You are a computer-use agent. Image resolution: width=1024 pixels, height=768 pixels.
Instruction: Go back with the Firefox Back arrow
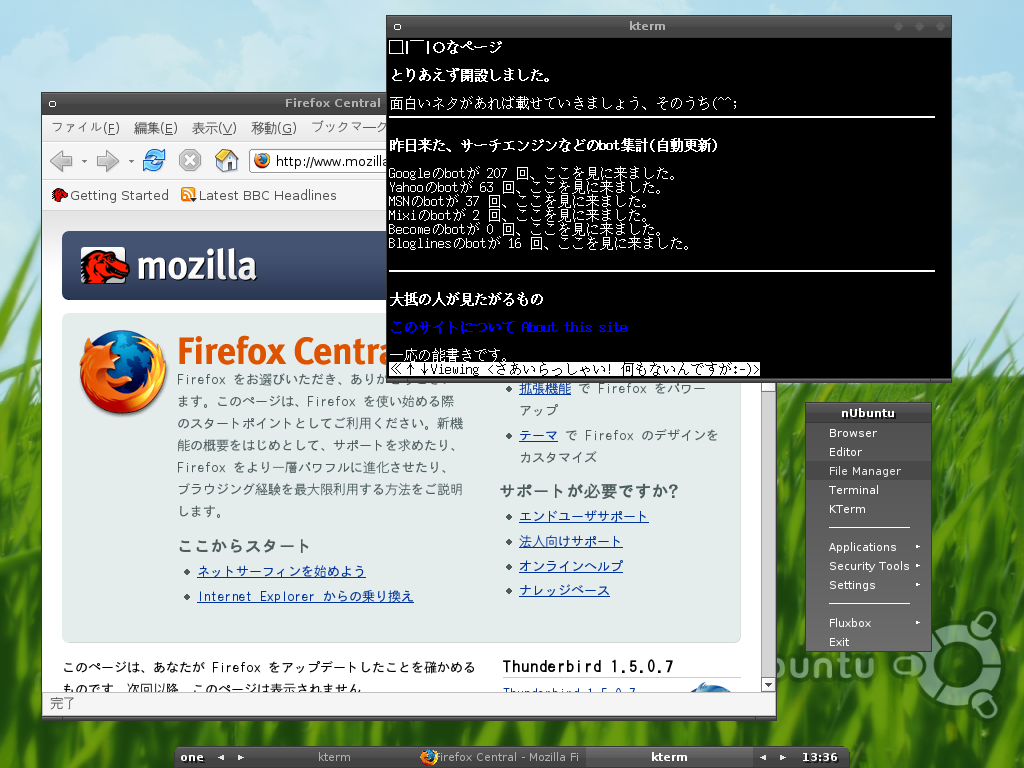(61, 161)
